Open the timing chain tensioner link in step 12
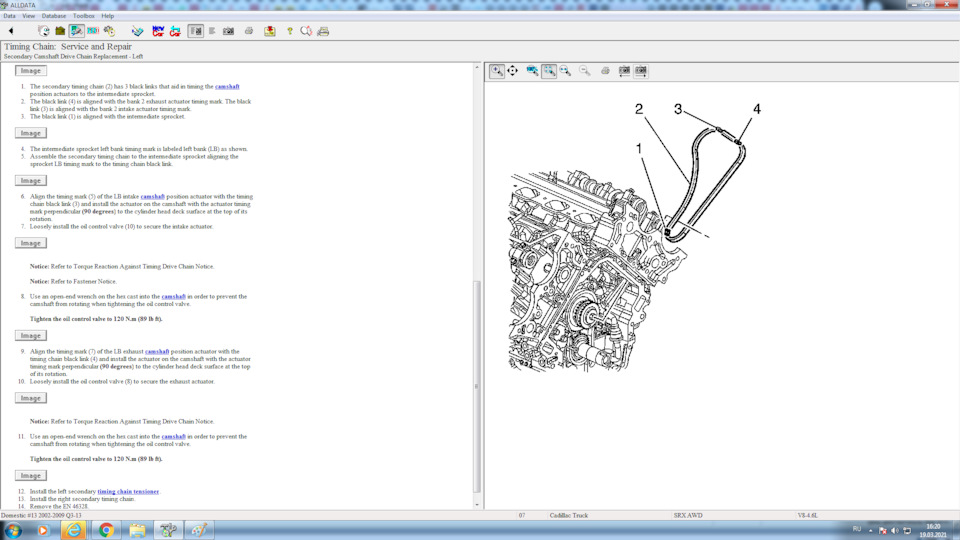This screenshot has width=960, height=540. 128,492
